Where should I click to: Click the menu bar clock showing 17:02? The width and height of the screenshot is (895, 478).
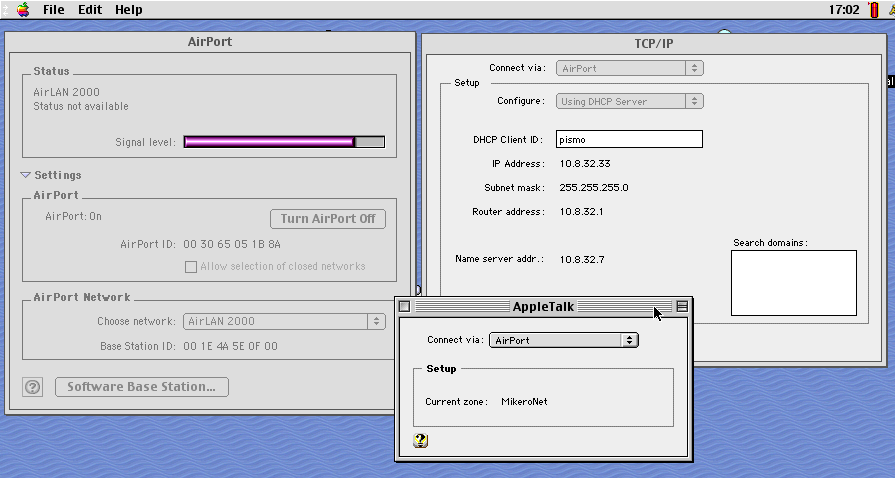click(844, 10)
